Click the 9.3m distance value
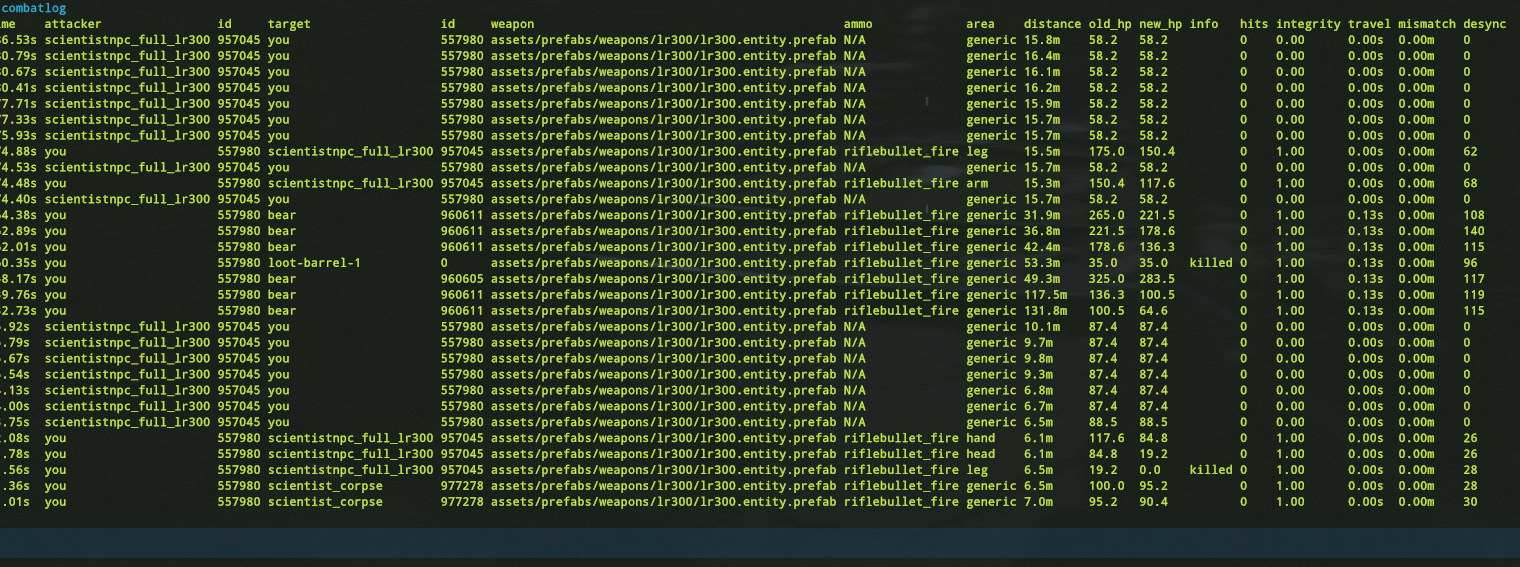This screenshot has height=567, width=1520. (1038, 374)
